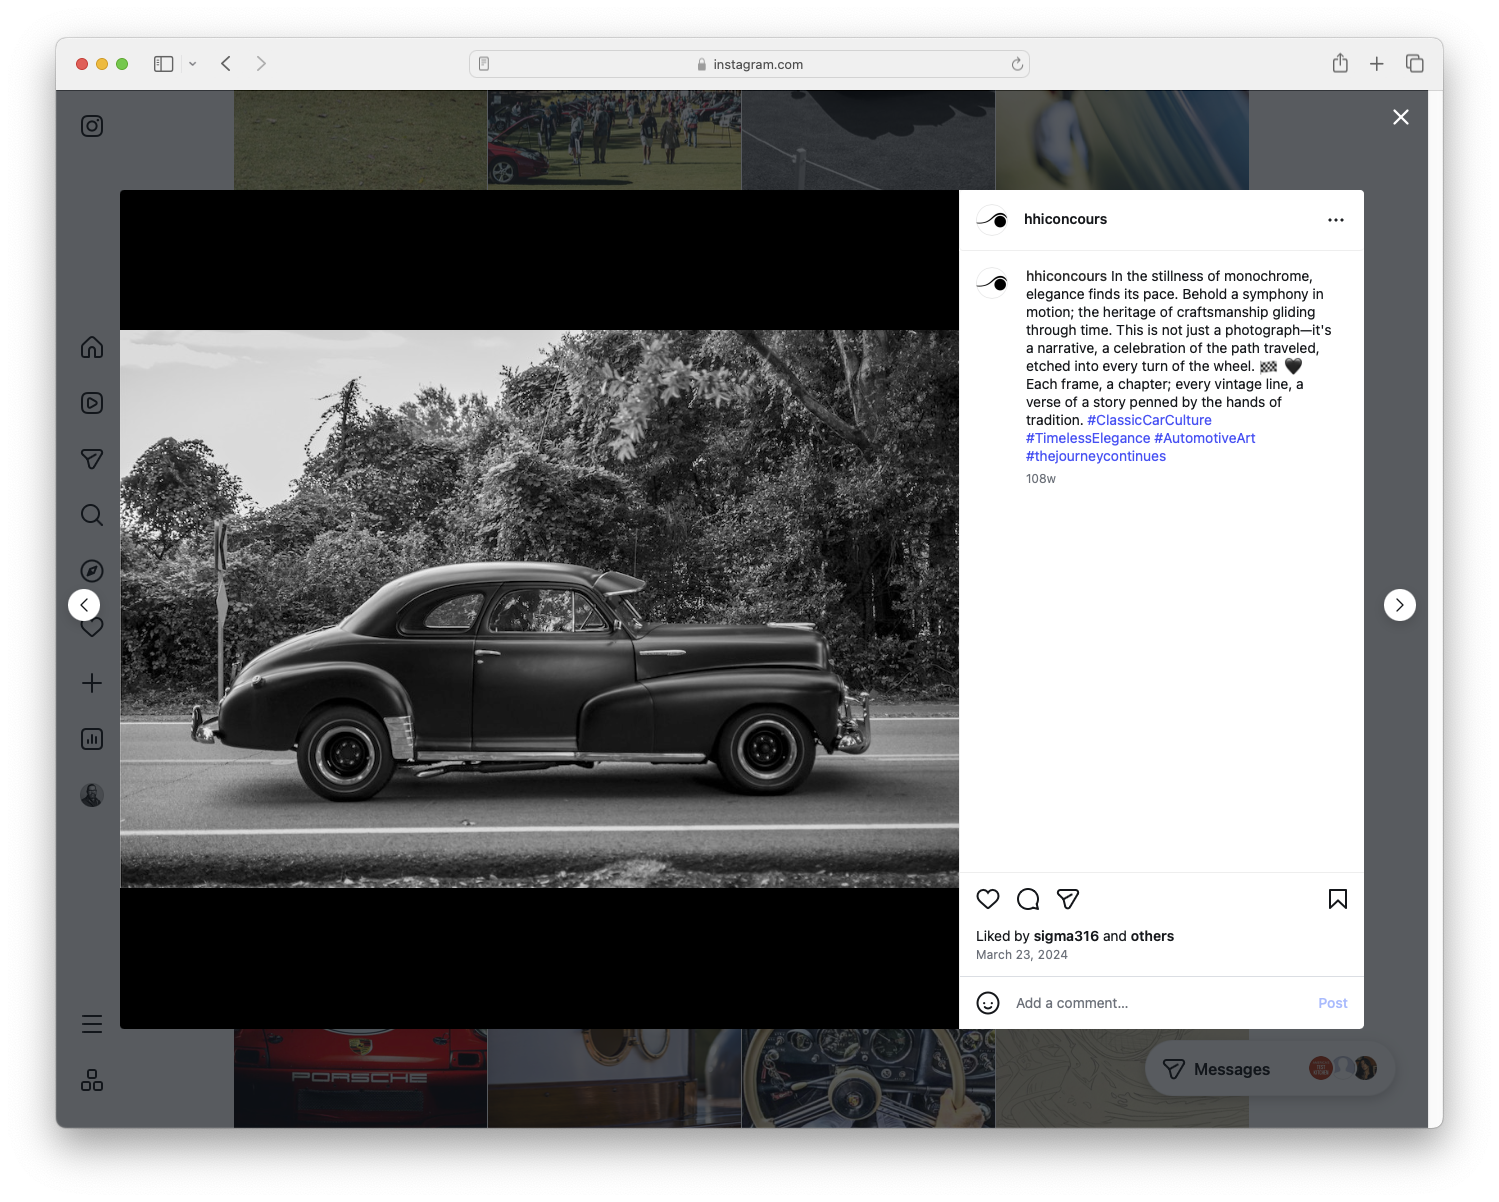Advance to the next photo with right chevron
This screenshot has width=1499, height=1202.
(1399, 605)
